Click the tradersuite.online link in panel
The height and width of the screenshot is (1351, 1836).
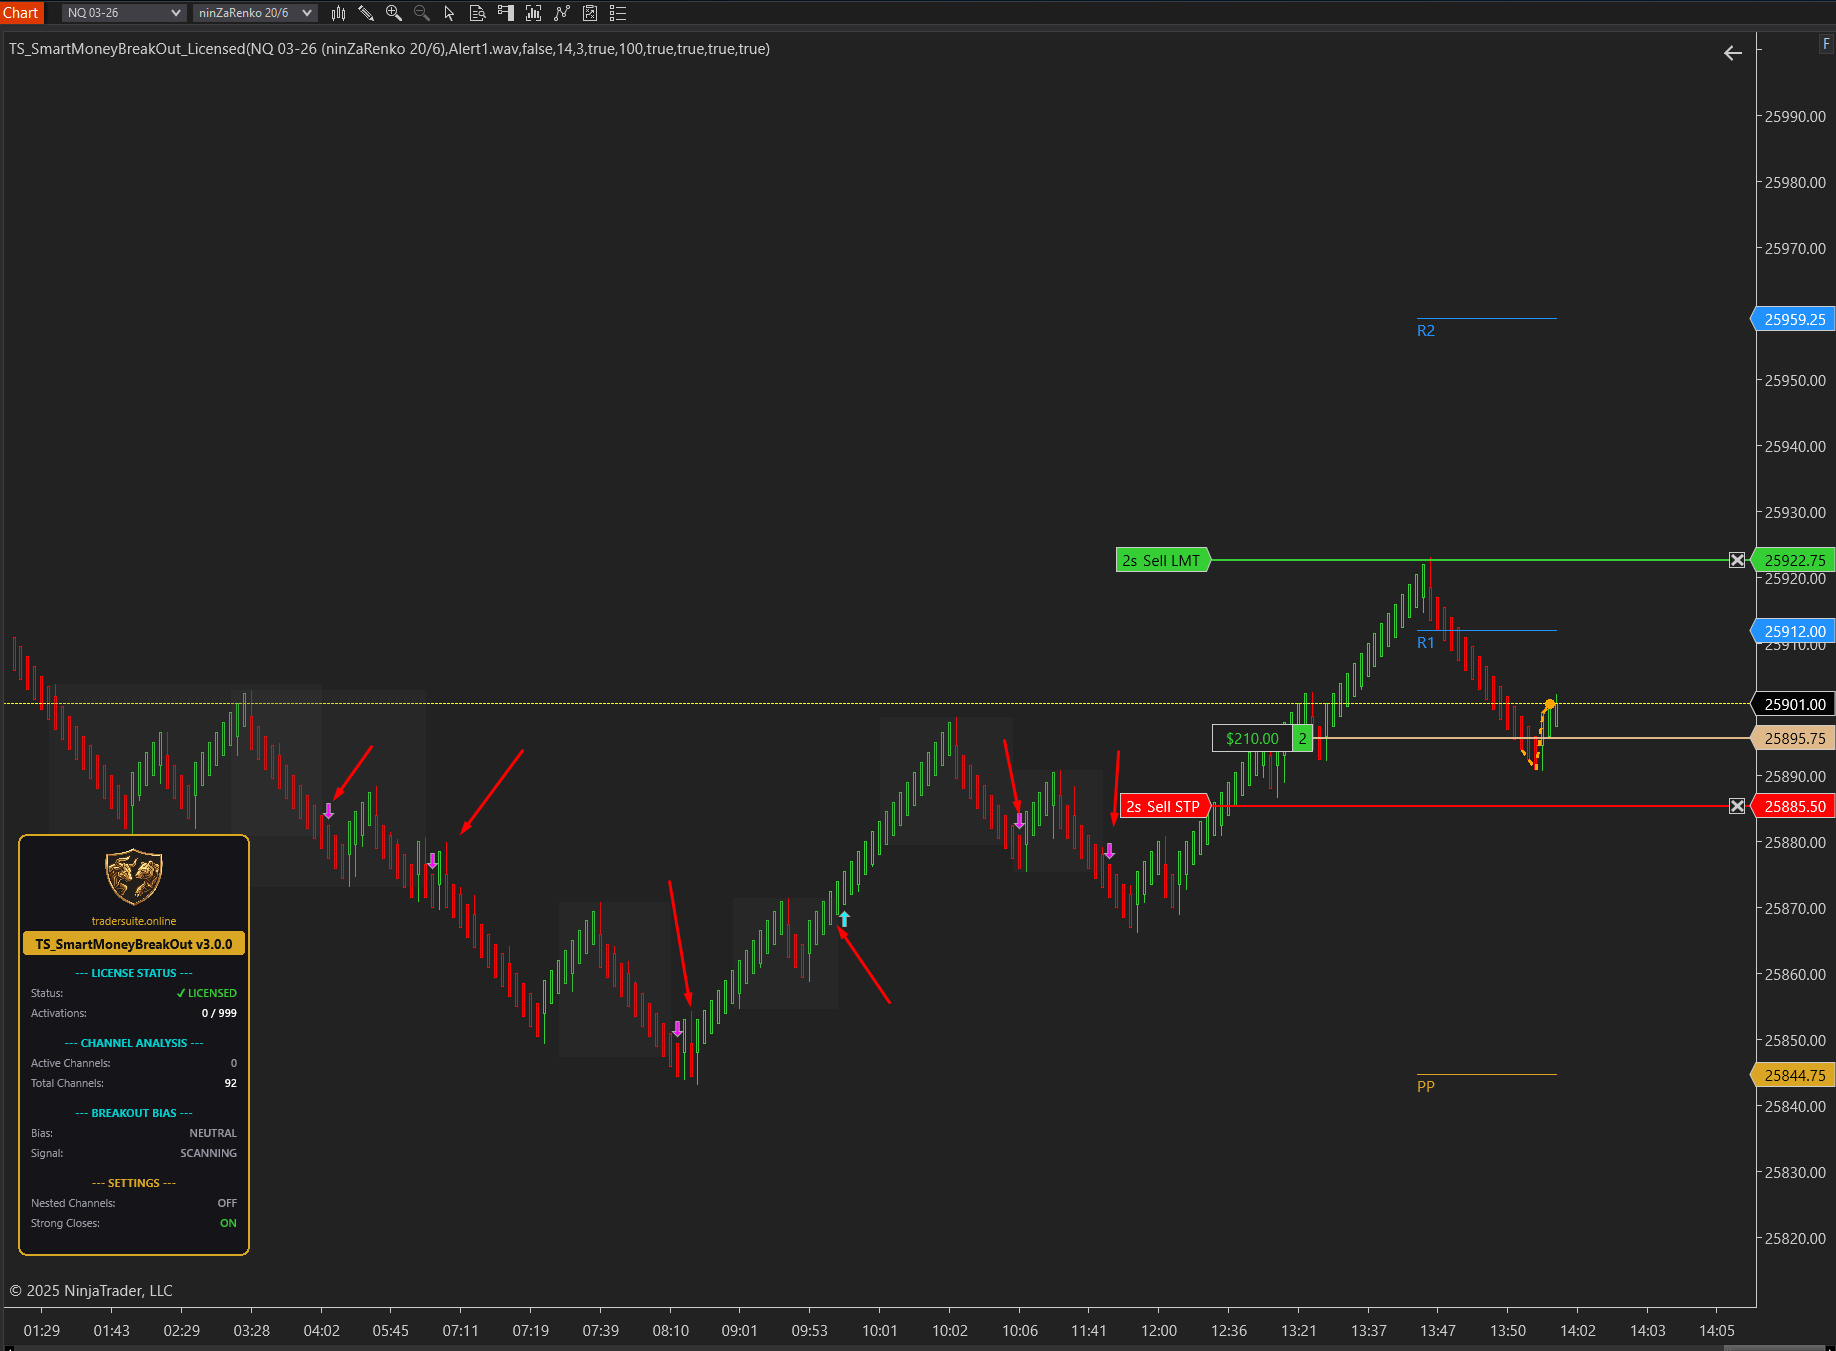(134, 921)
